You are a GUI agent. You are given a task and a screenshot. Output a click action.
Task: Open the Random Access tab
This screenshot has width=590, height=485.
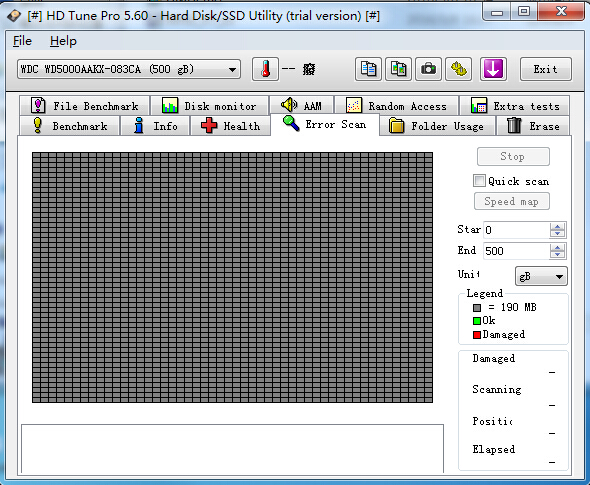tap(397, 106)
